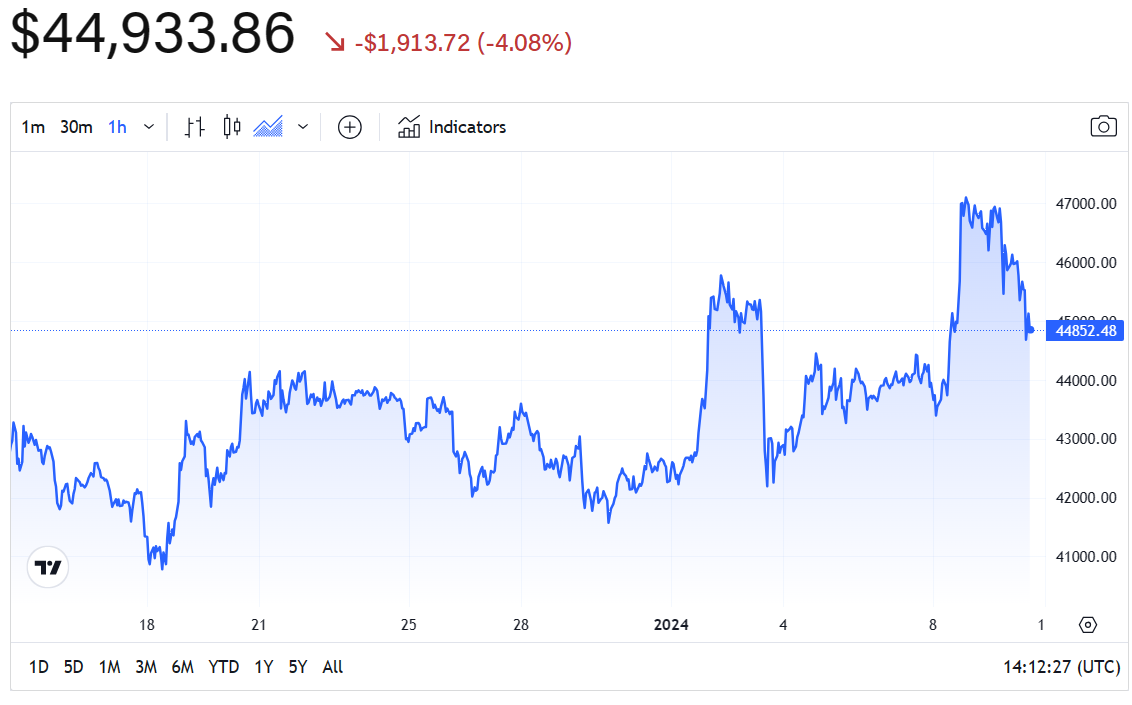Image resolution: width=1132 pixels, height=705 pixels.
Task: Set date range to YTD
Action: click(223, 667)
